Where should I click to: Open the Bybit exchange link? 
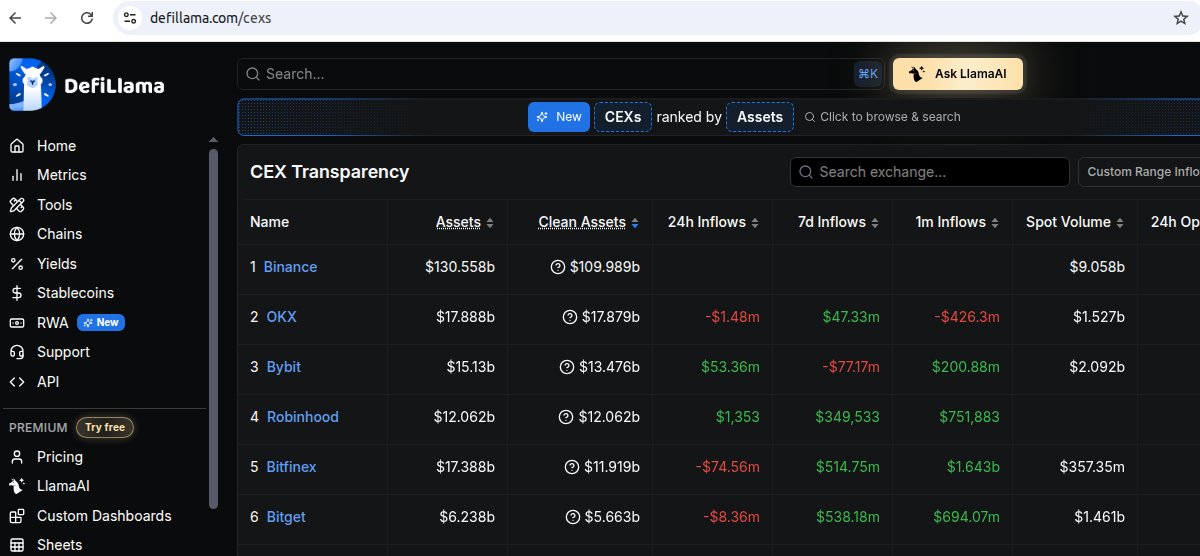tap(283, 367)
